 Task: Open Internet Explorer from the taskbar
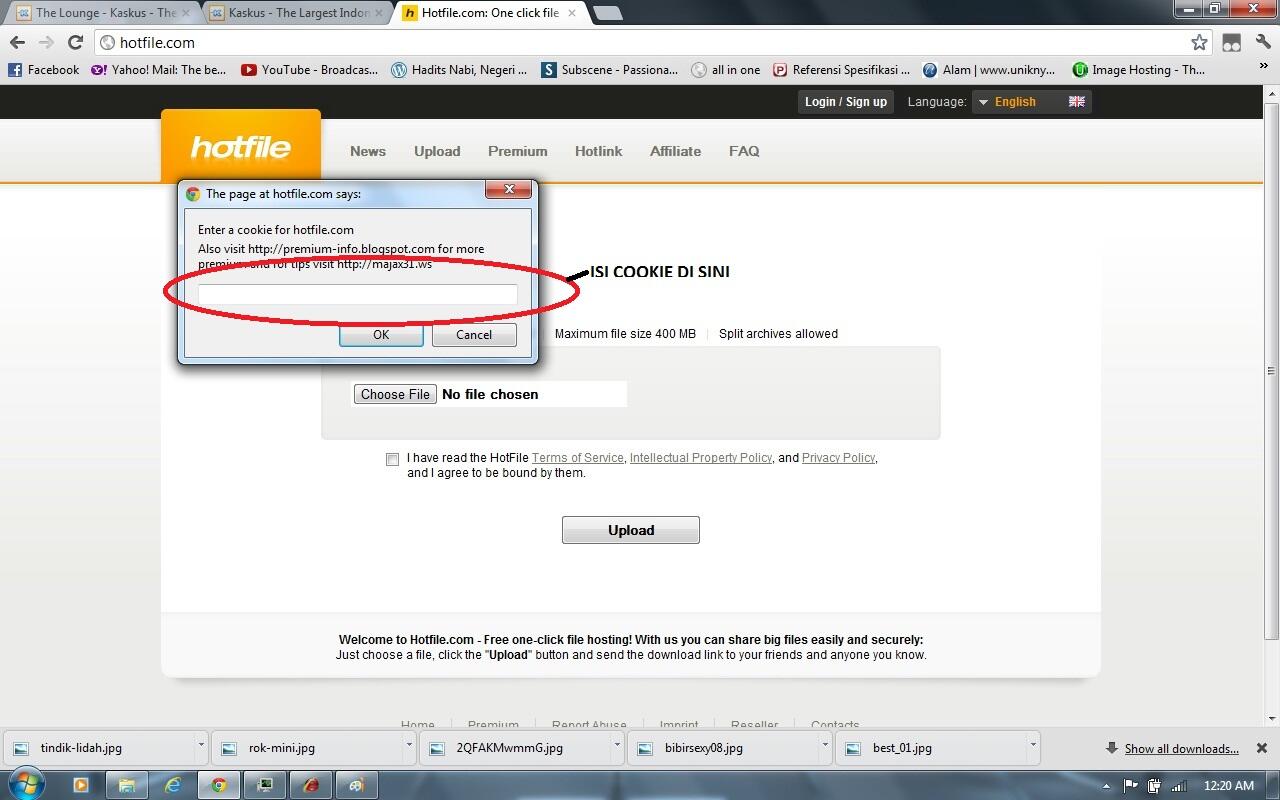coord(173,785)
